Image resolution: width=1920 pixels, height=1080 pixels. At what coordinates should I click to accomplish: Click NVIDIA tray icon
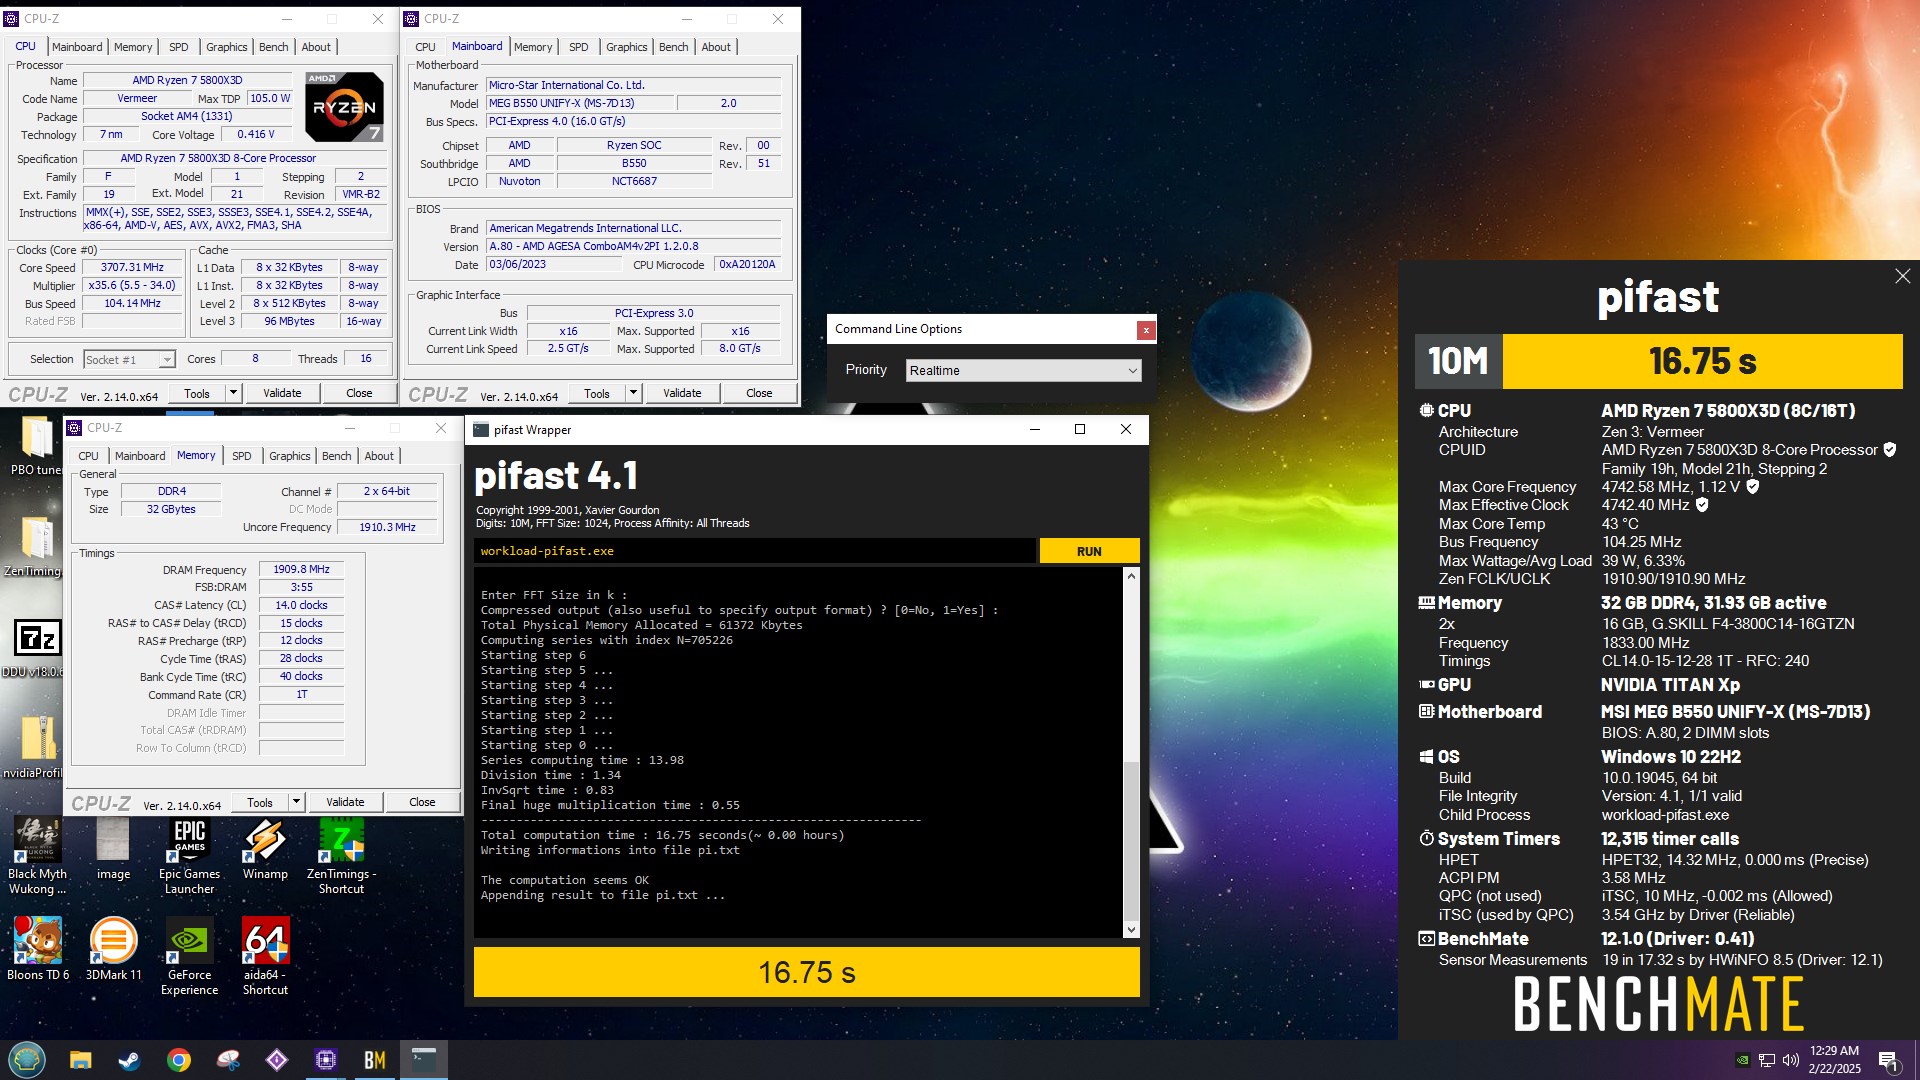point(1743,1060)
